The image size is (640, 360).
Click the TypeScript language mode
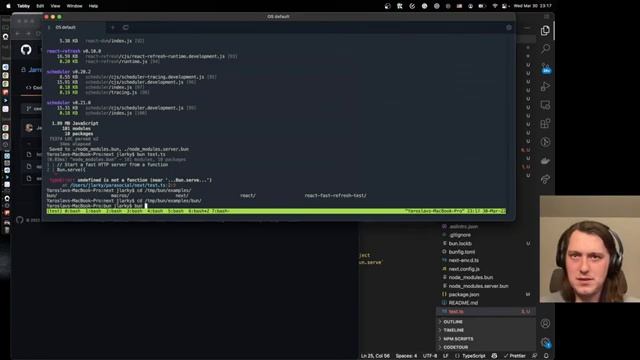(x=474, y=356)
